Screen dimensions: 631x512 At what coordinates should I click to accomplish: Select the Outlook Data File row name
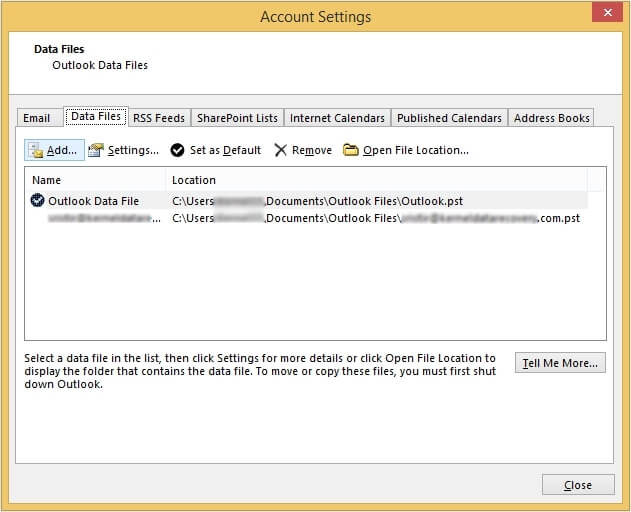pyautogui.click(x=93, y=201)
